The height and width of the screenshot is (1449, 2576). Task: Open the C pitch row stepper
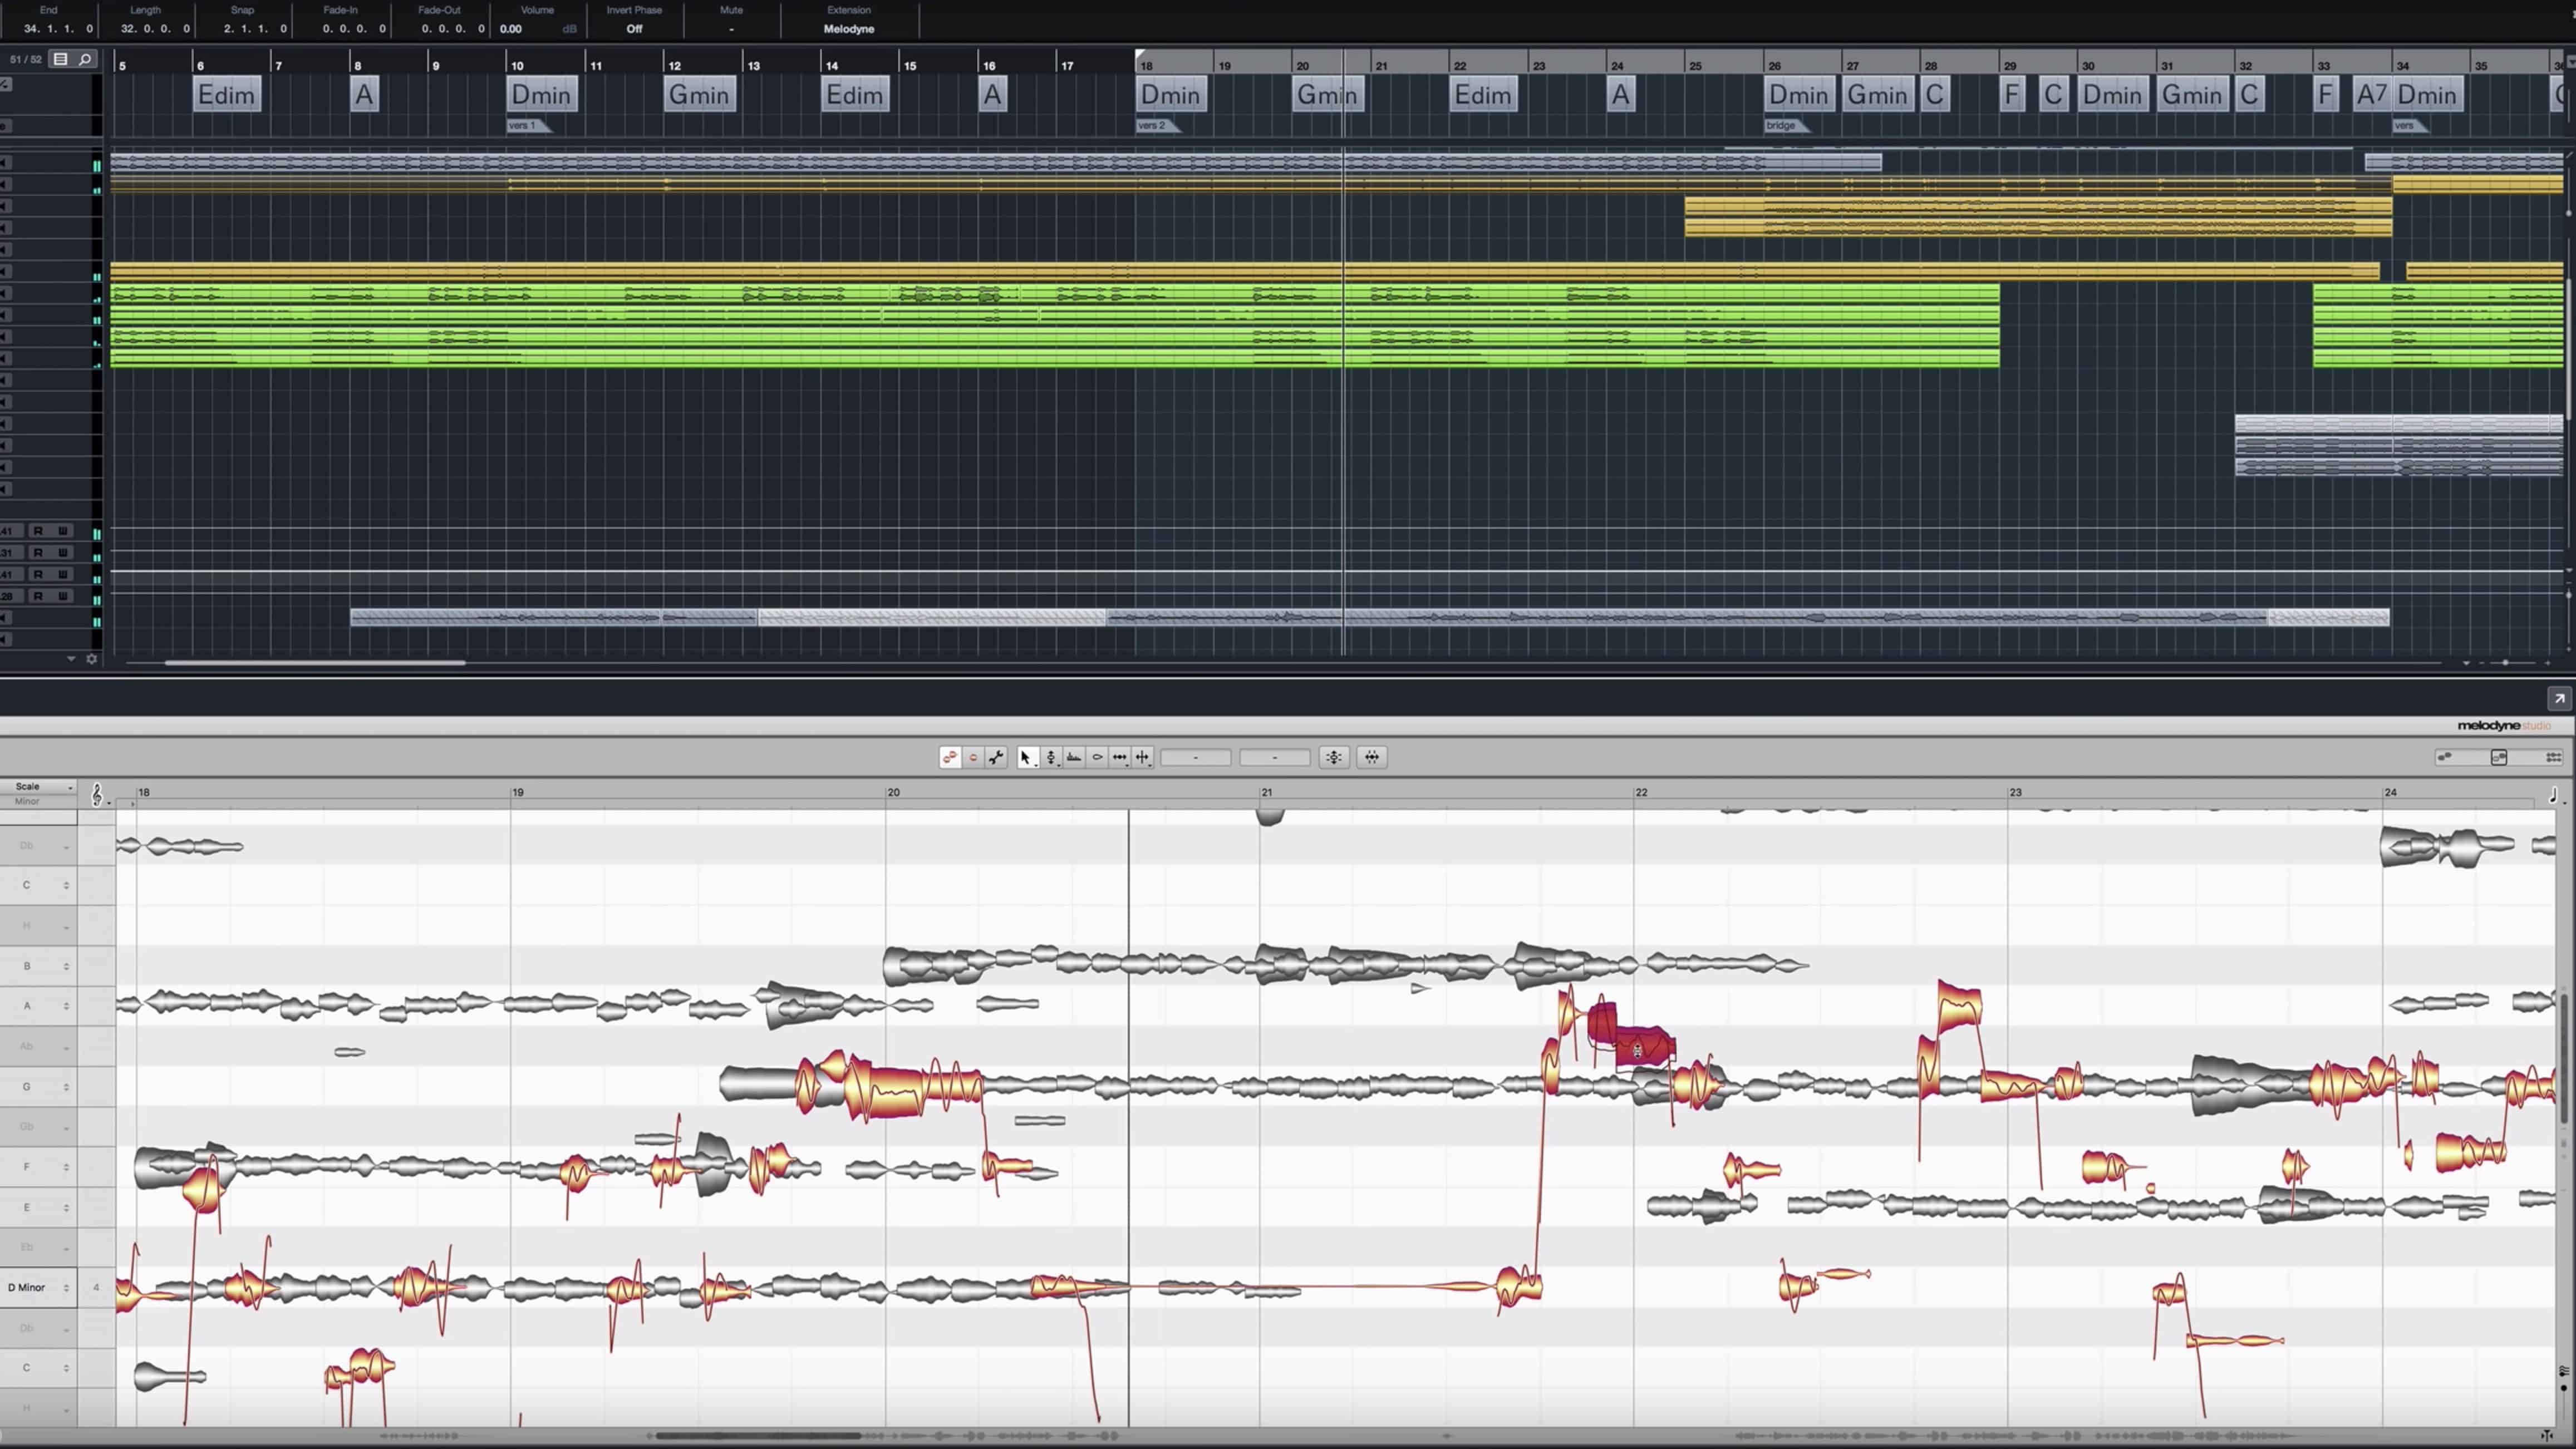point(66,885)
